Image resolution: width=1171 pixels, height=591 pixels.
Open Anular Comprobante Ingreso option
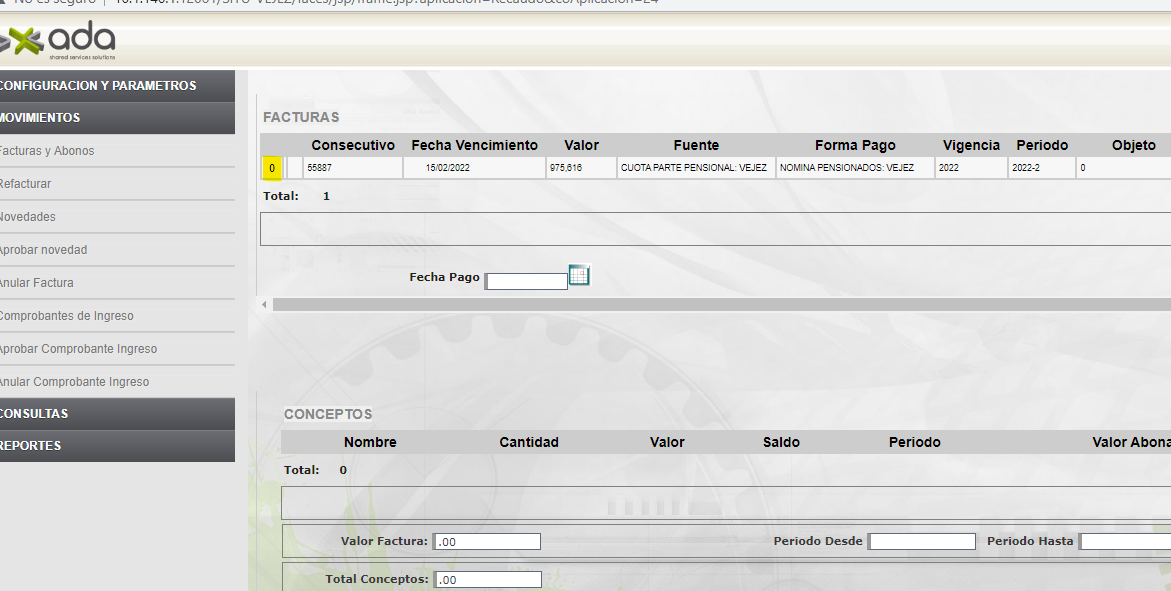(x=75, y=382)
